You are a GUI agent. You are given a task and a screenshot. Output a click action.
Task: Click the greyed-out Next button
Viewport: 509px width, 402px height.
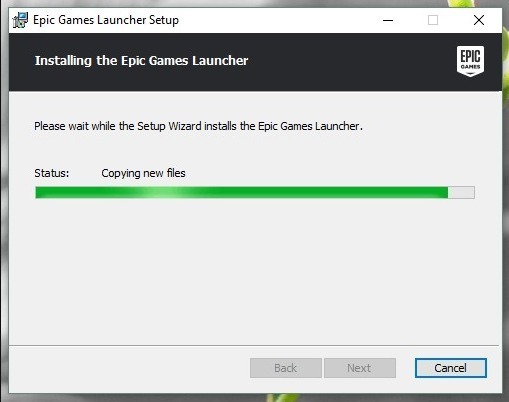[x=360, y=368]
